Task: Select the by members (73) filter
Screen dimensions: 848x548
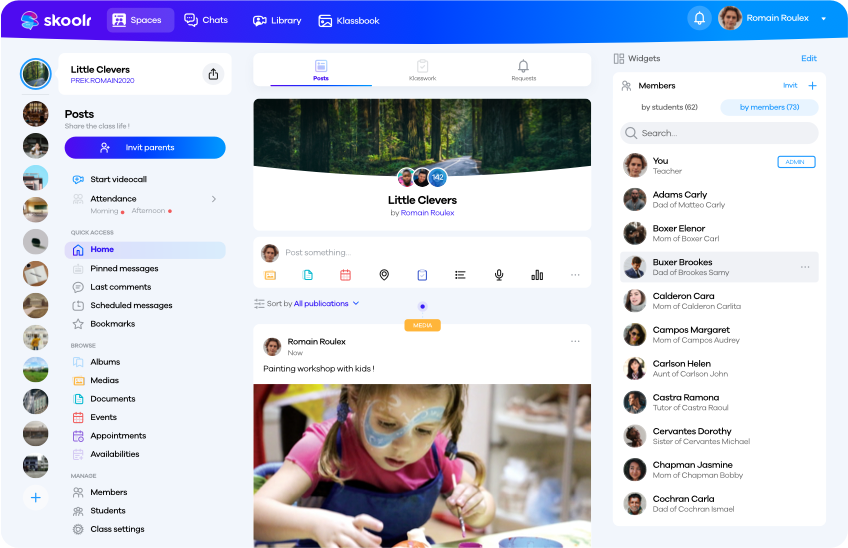Action: pyautogui.click(x=769, y=107)
